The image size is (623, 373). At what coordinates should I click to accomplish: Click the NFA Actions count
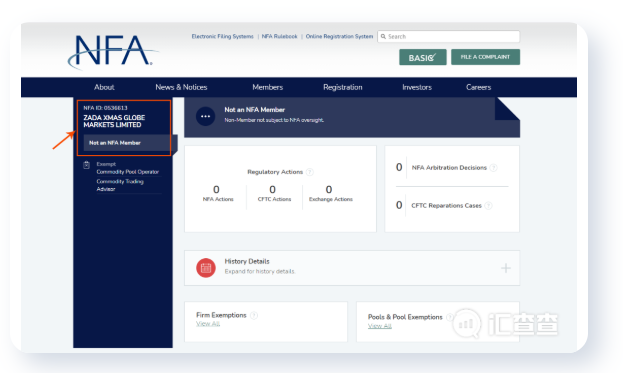pyautogui.click(x=216, y=189)
